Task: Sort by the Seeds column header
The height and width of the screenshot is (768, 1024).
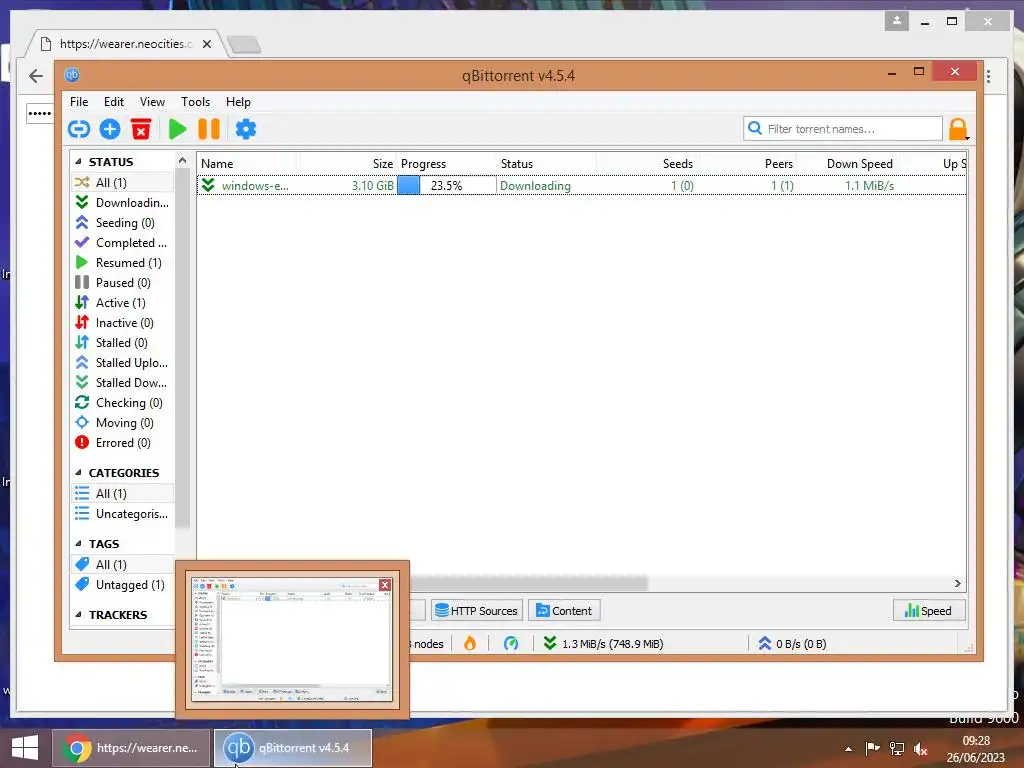Action: tap(647, 164)
